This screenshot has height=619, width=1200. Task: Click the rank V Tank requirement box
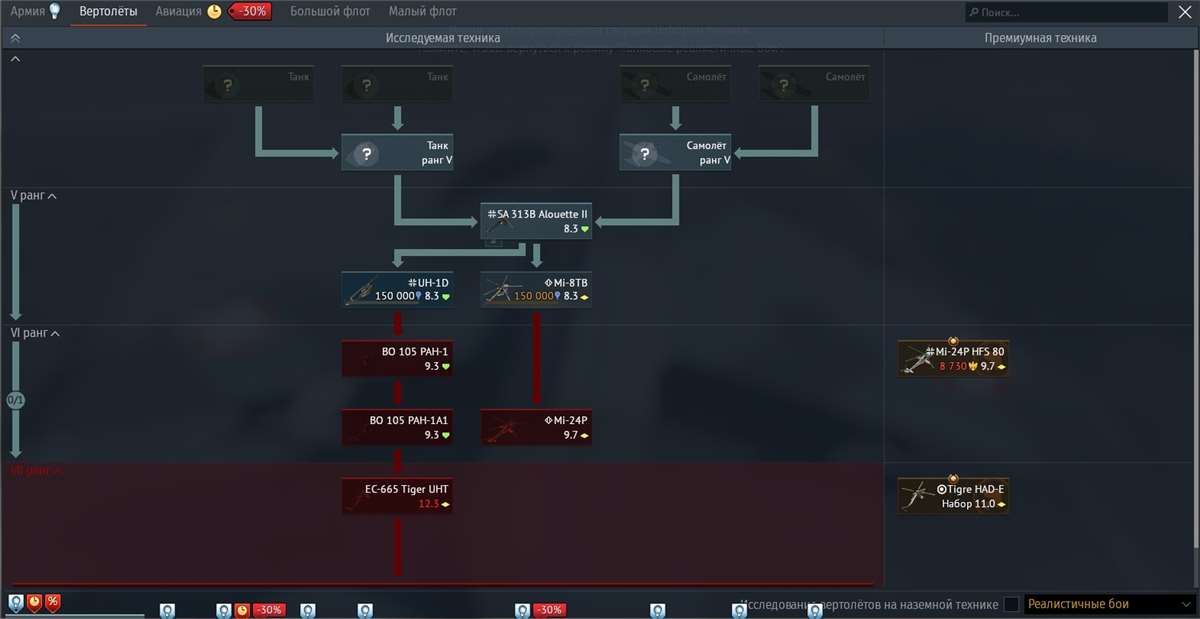click(x=397, y=153)
